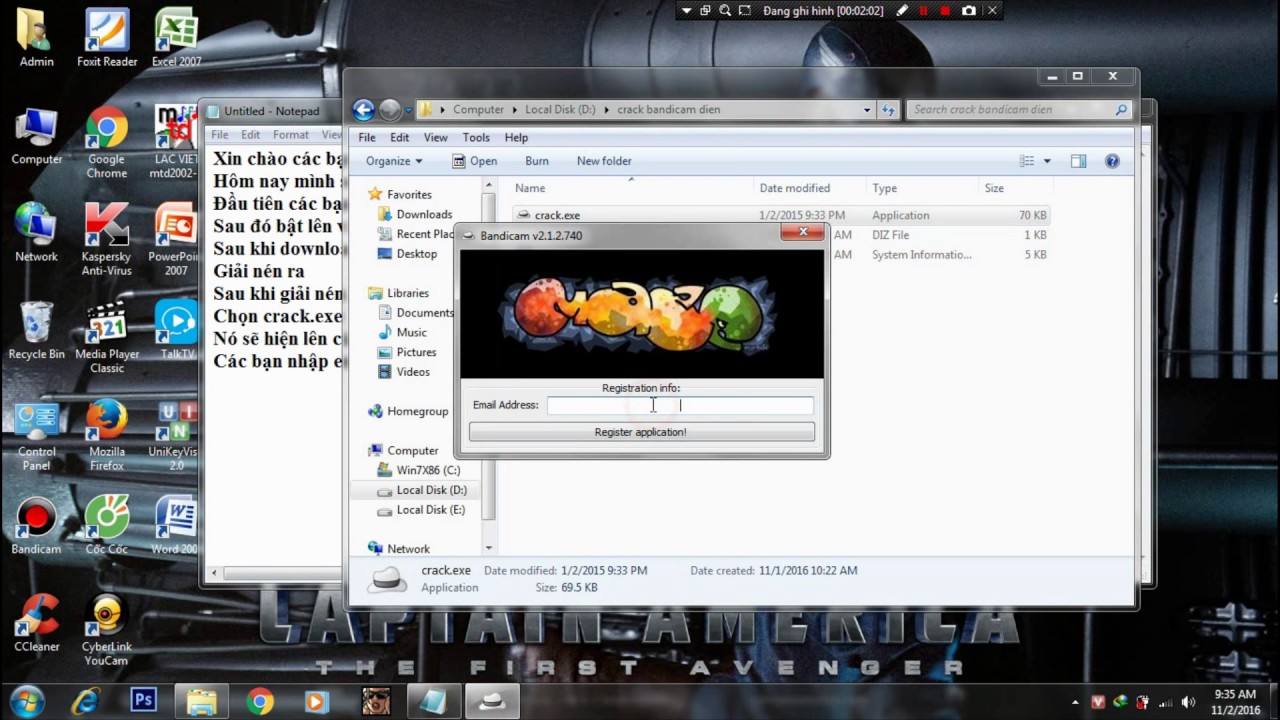Open the CCleaner desktop icon
This screenshot has width=1280, height=720.
(37, 624)
